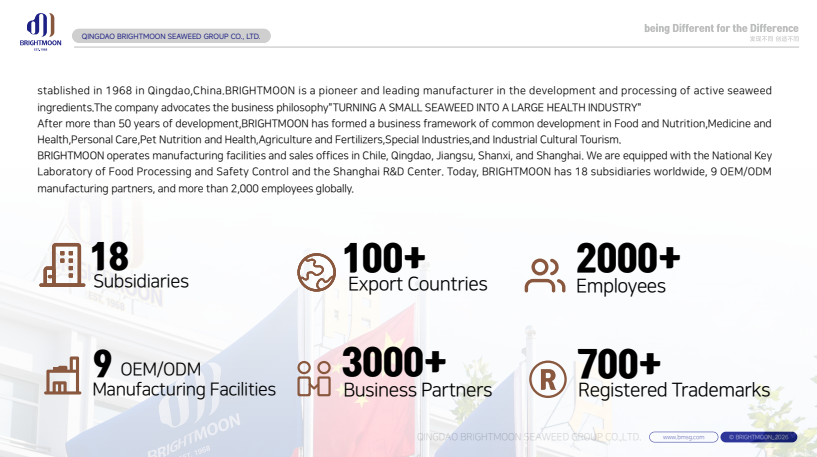Click the 'TURNING A SMALL SEAWEED INTO A LARGE HEALTH INDUSTRY' phrase
The image size is (817, 457).
[x=486, y=107]
